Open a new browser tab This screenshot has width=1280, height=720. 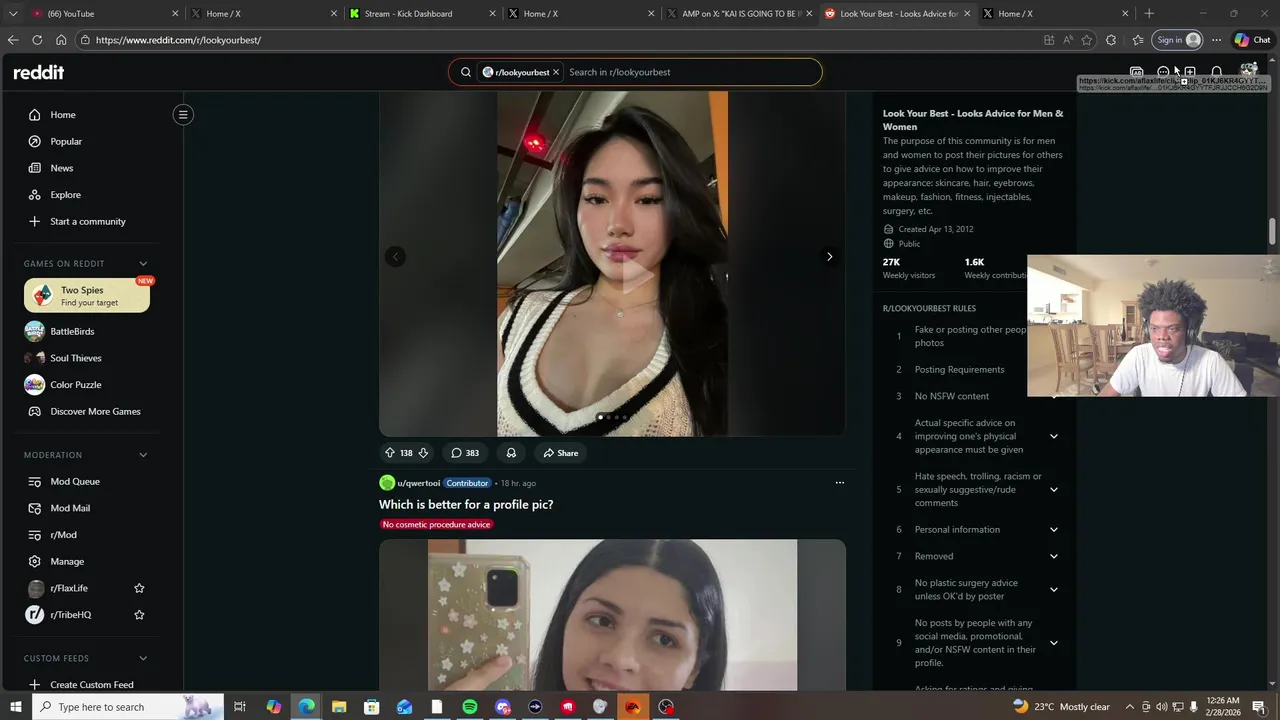pos(1149,14)
